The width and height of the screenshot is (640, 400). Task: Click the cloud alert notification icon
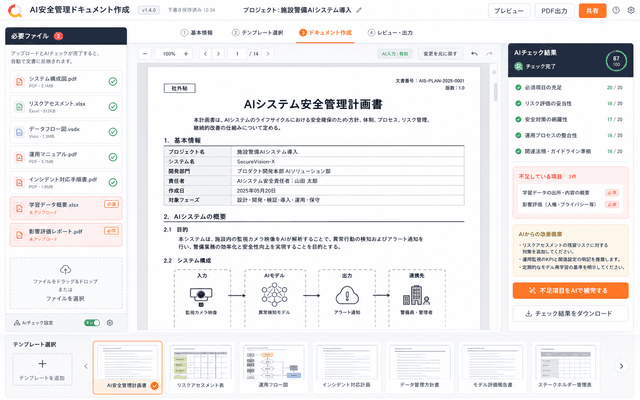[347, 295]
